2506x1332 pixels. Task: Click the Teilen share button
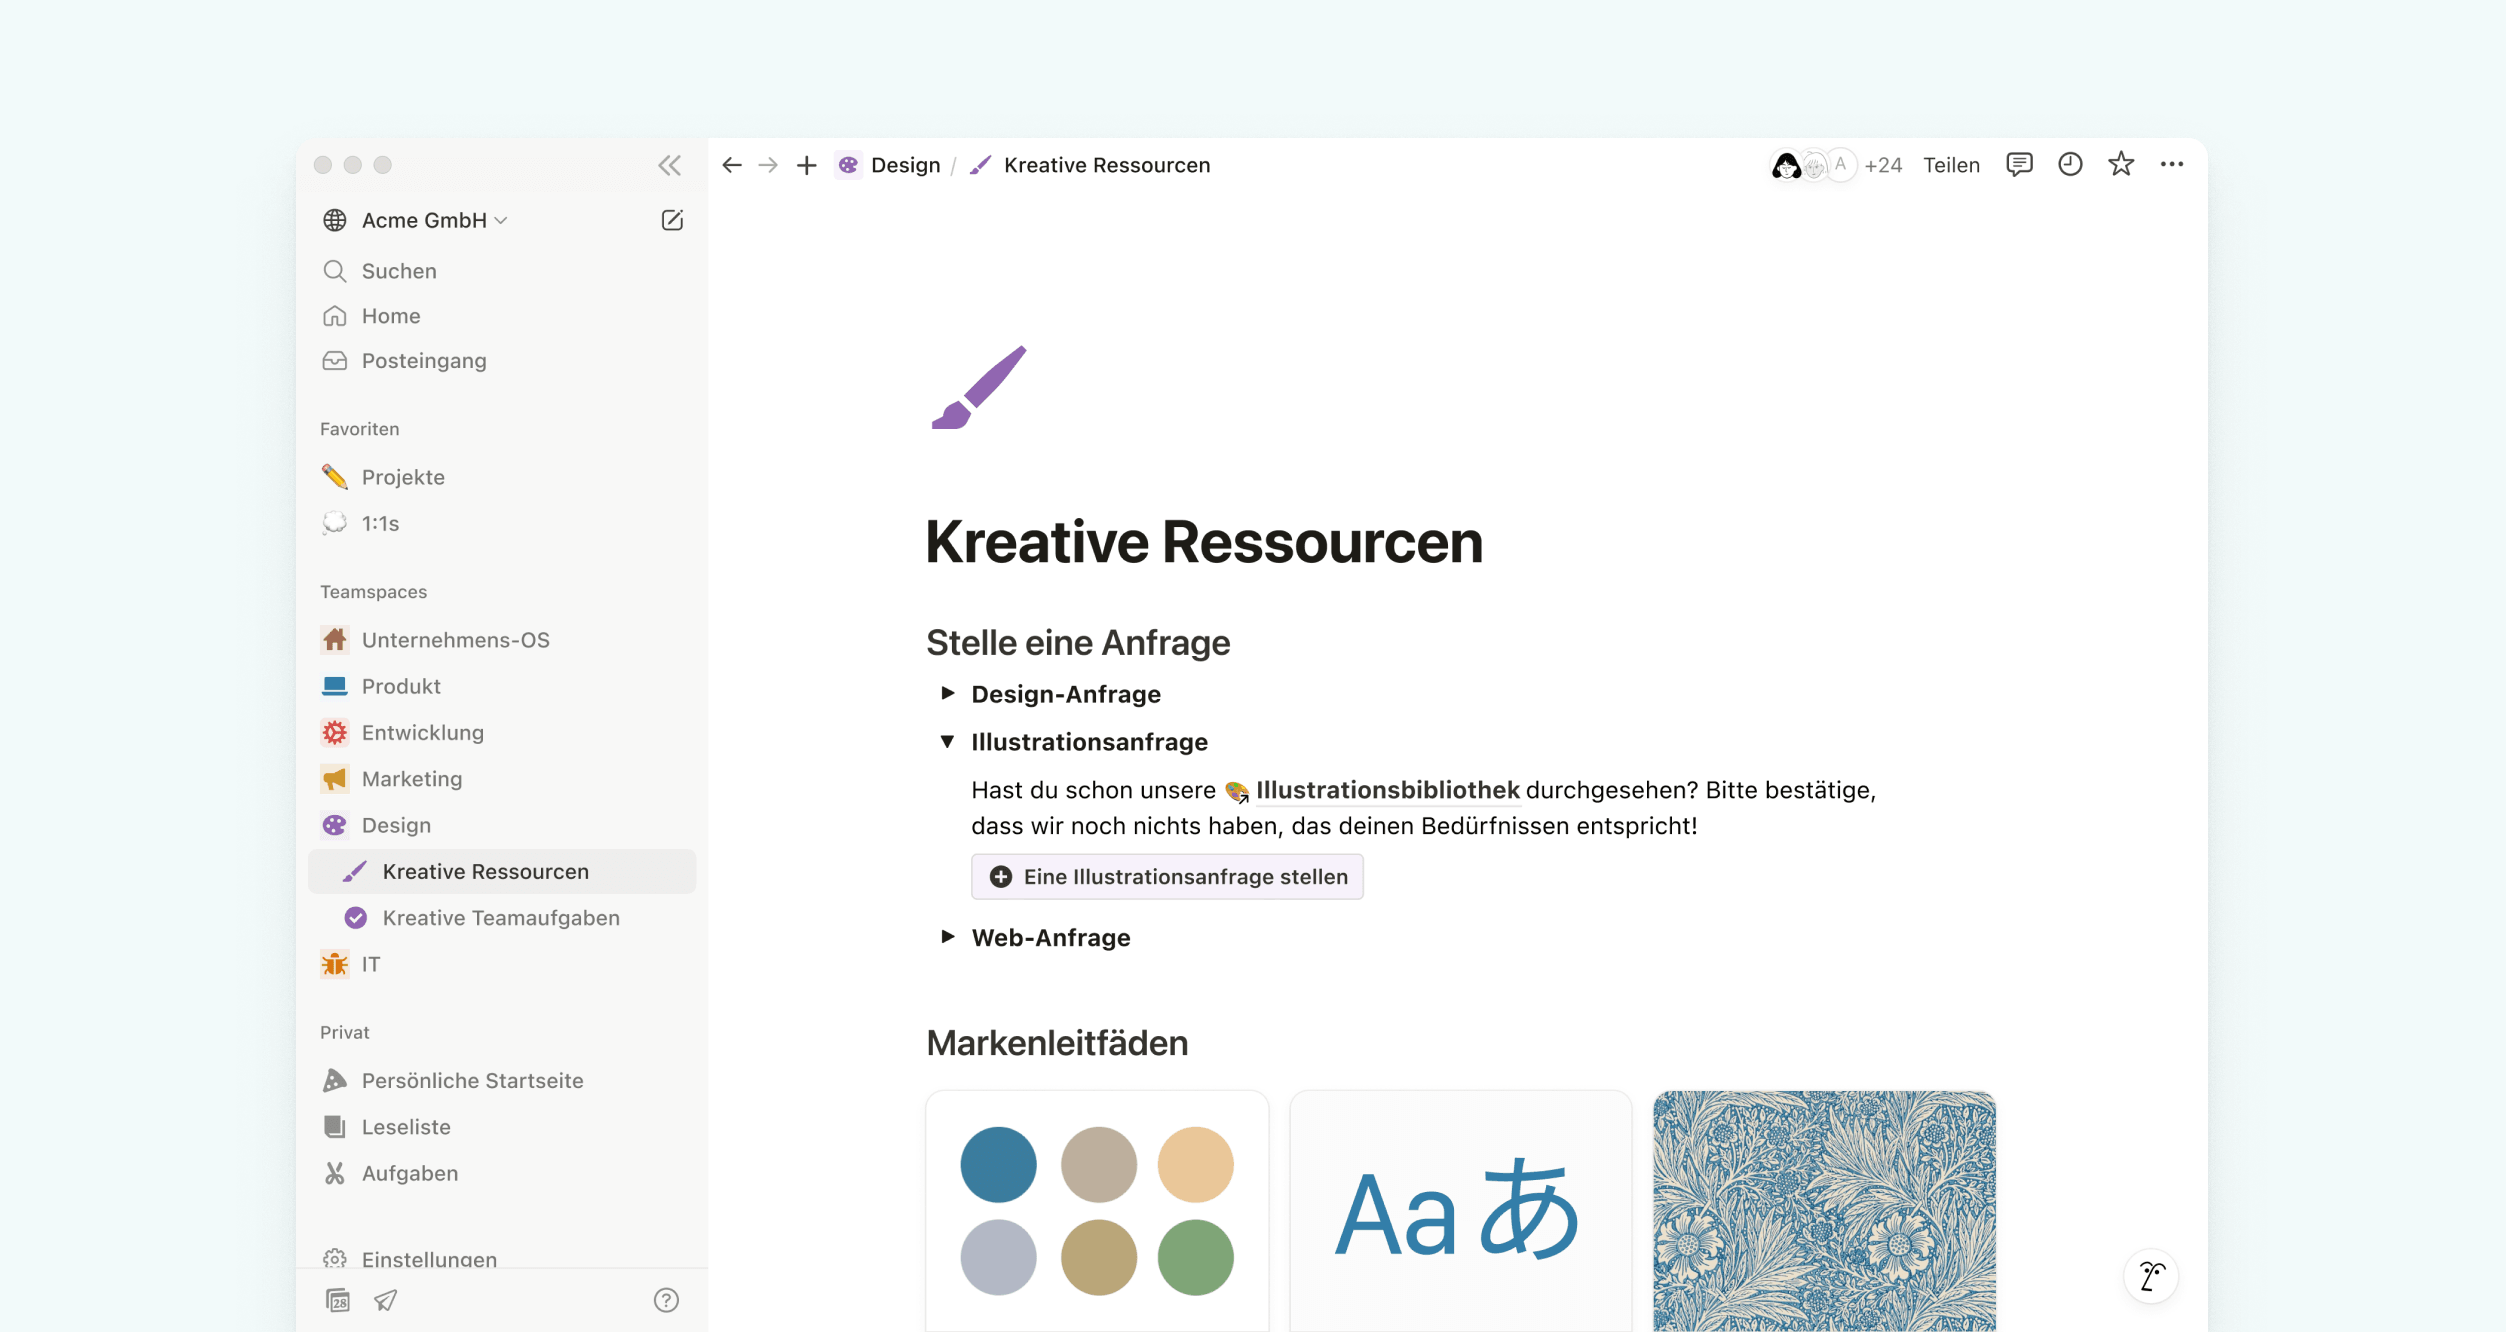(1951, 165)
